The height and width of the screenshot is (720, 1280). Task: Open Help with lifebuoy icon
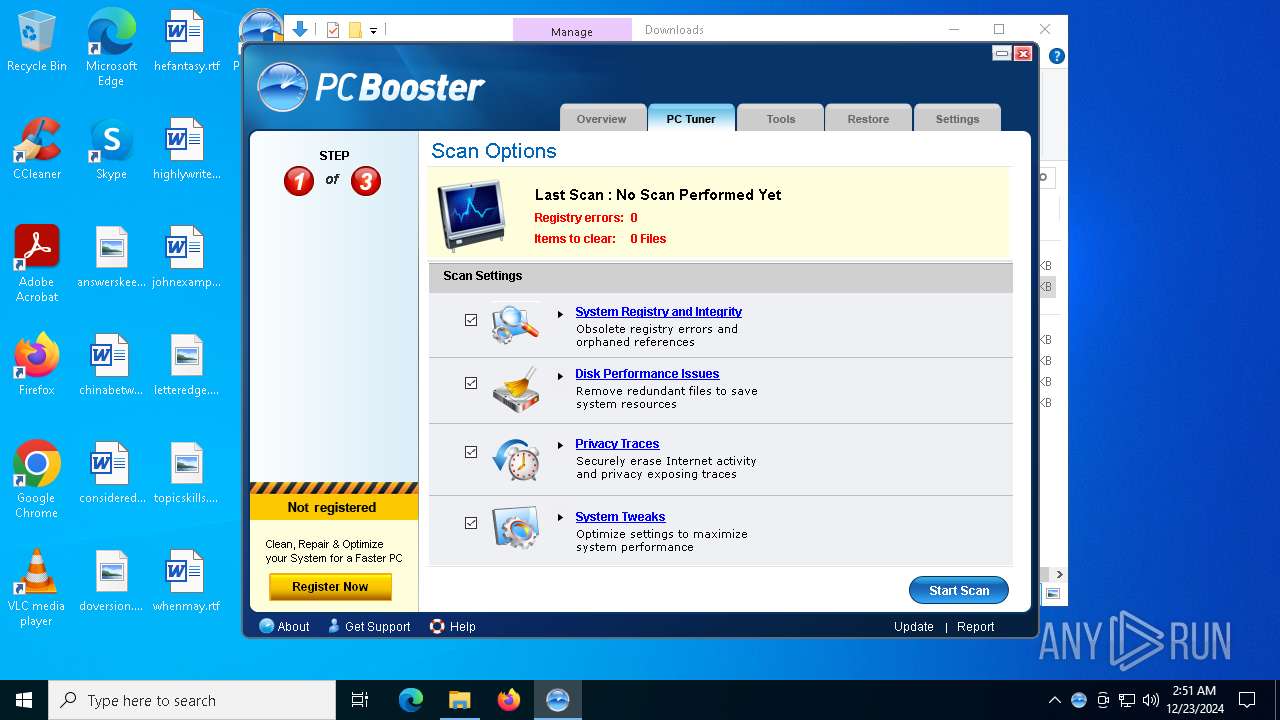[x=452, y=626]
